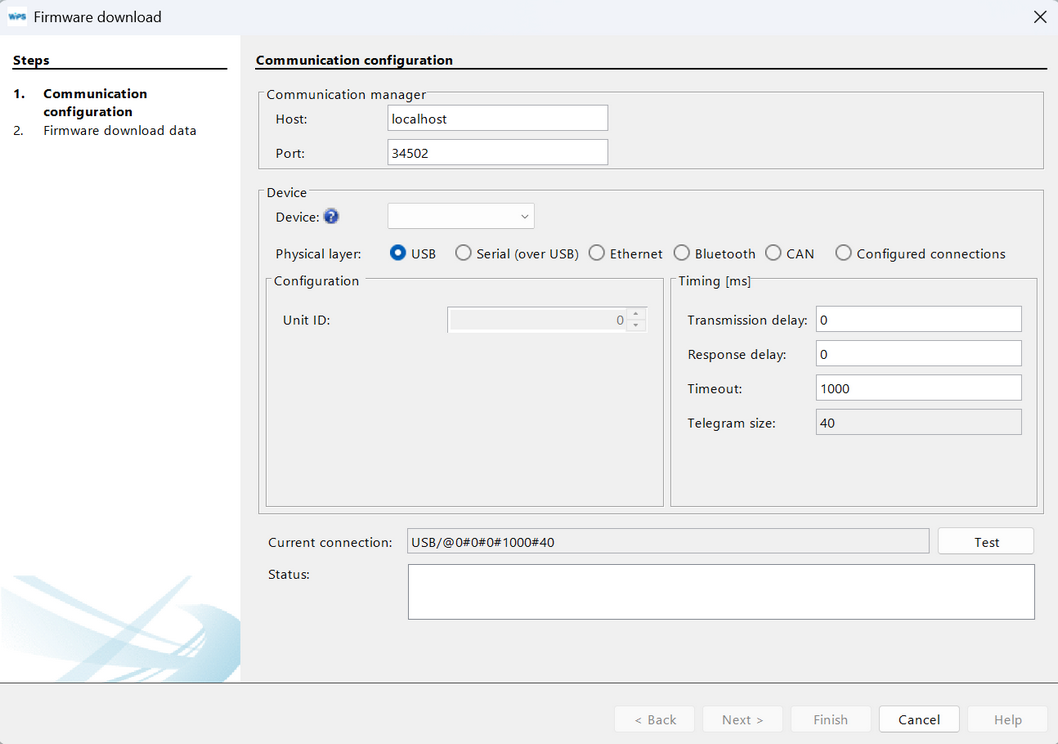The height and width of the screenshot is (744, 1058).
Task: Cancel the firmware download wizard
Action: point(918,719)
